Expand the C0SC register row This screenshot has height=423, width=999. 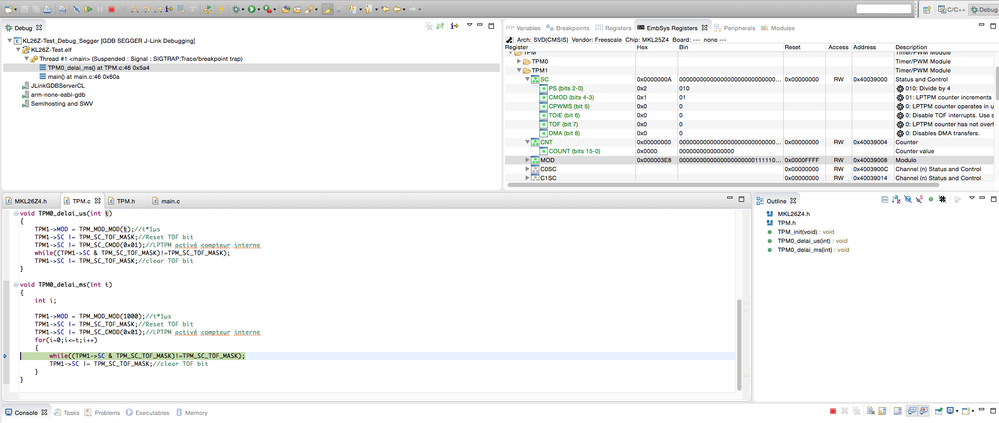coord(528,169)
